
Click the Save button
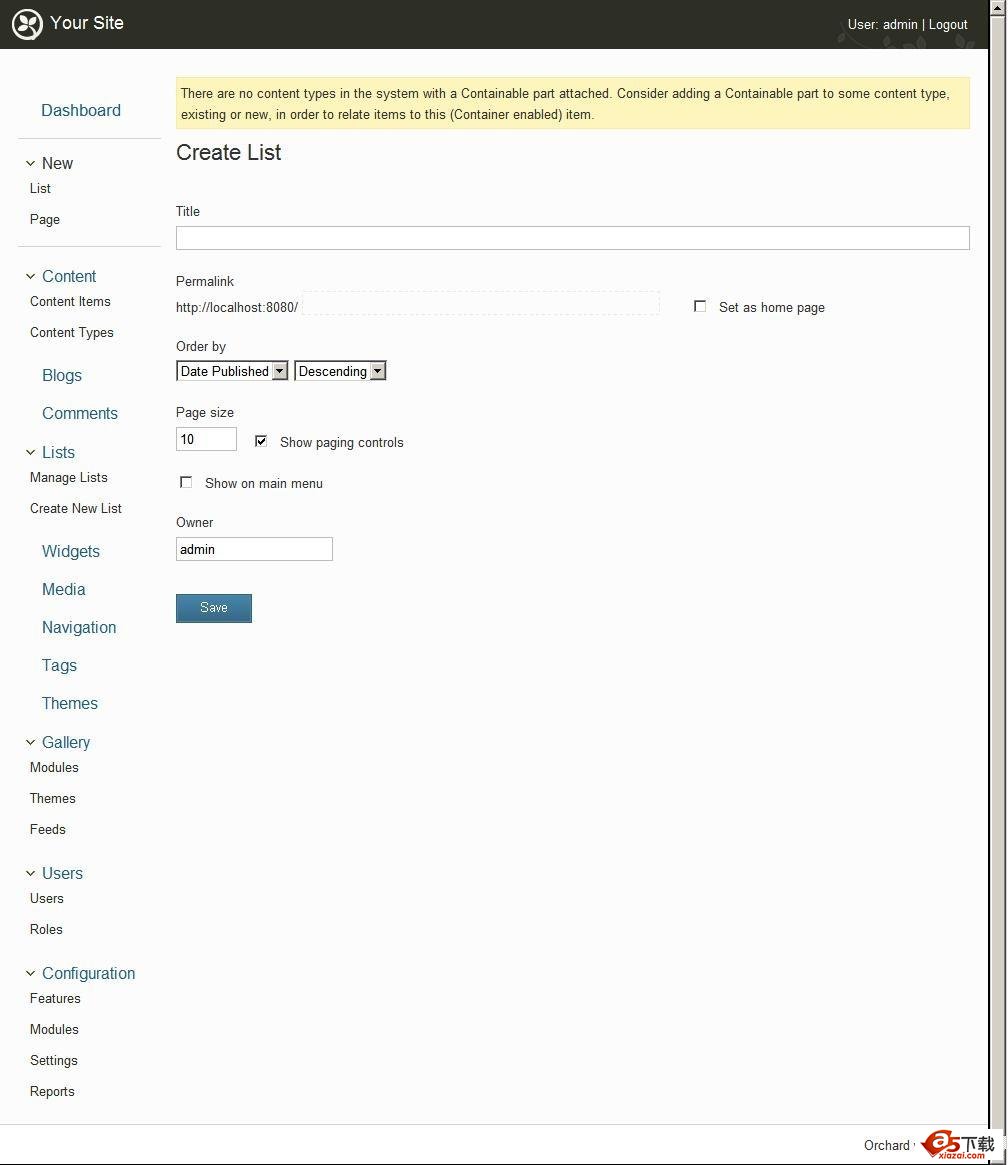tap(214, 609)
